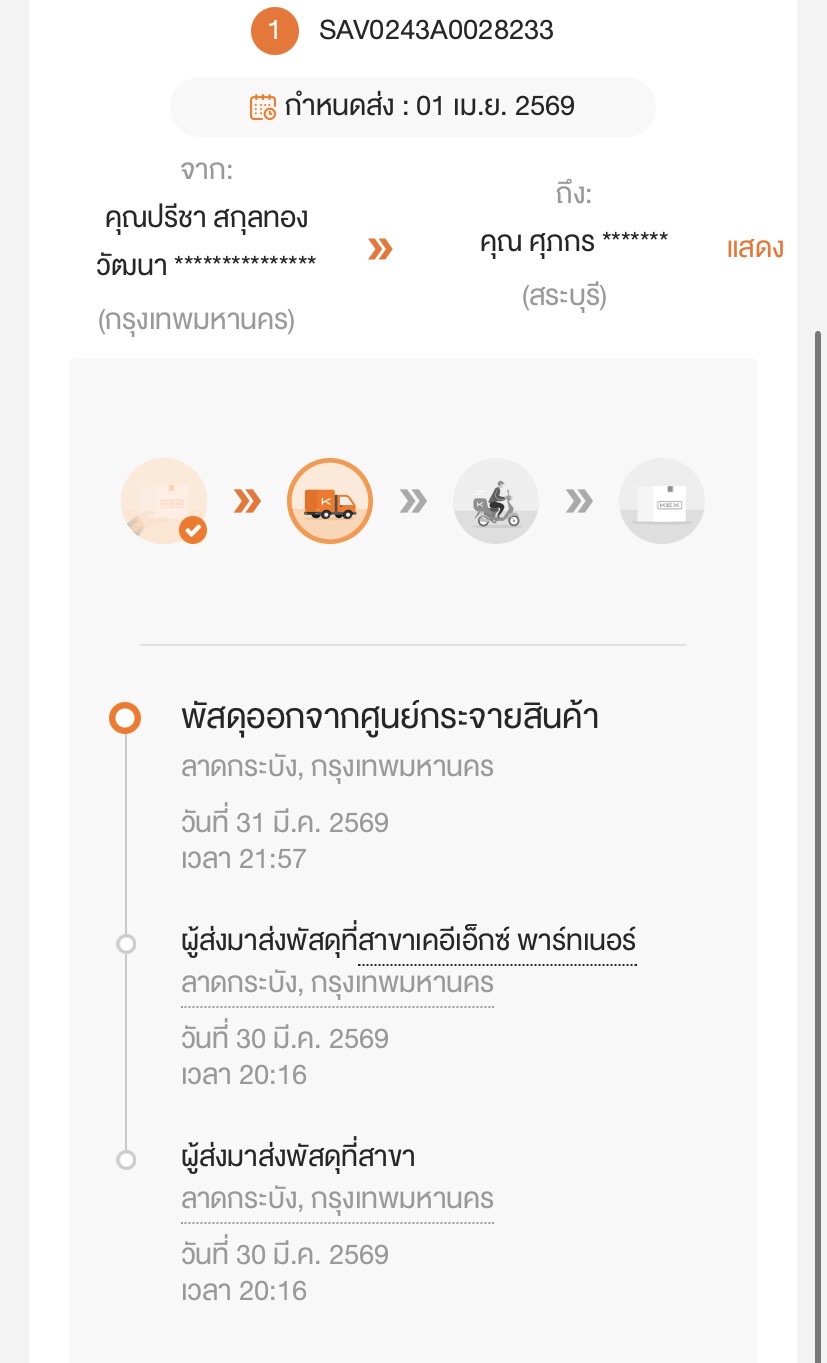Image resolution: width=827 pixels, height=1363 pixels.
Task: Click the calendar icon beside กำหนดส่ง
Action: click(263, 107)
